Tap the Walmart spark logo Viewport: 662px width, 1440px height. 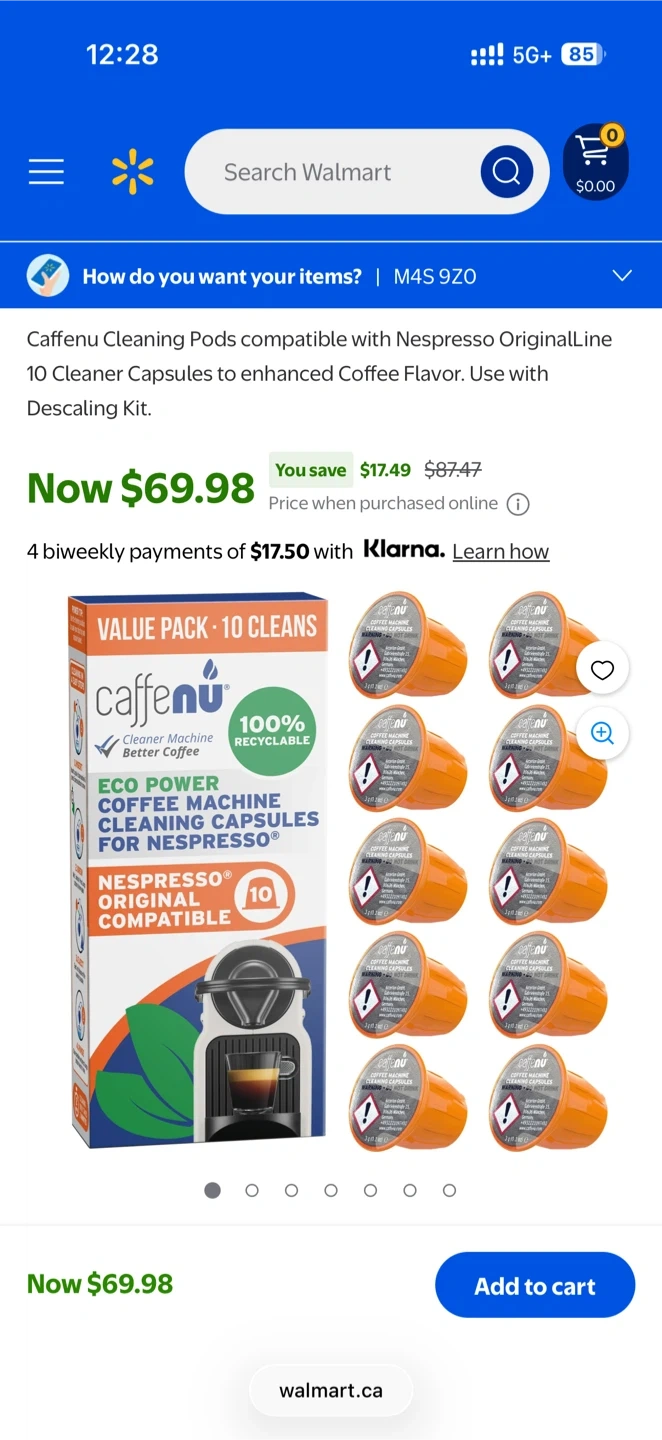tap(133, 172)
